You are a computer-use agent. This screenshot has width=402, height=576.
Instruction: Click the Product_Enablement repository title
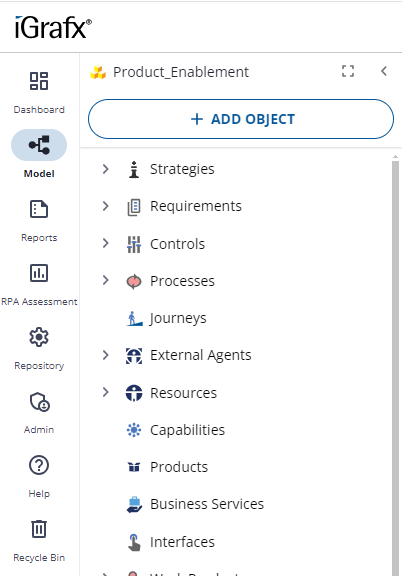pyautogui.click(x=181, y=72)
